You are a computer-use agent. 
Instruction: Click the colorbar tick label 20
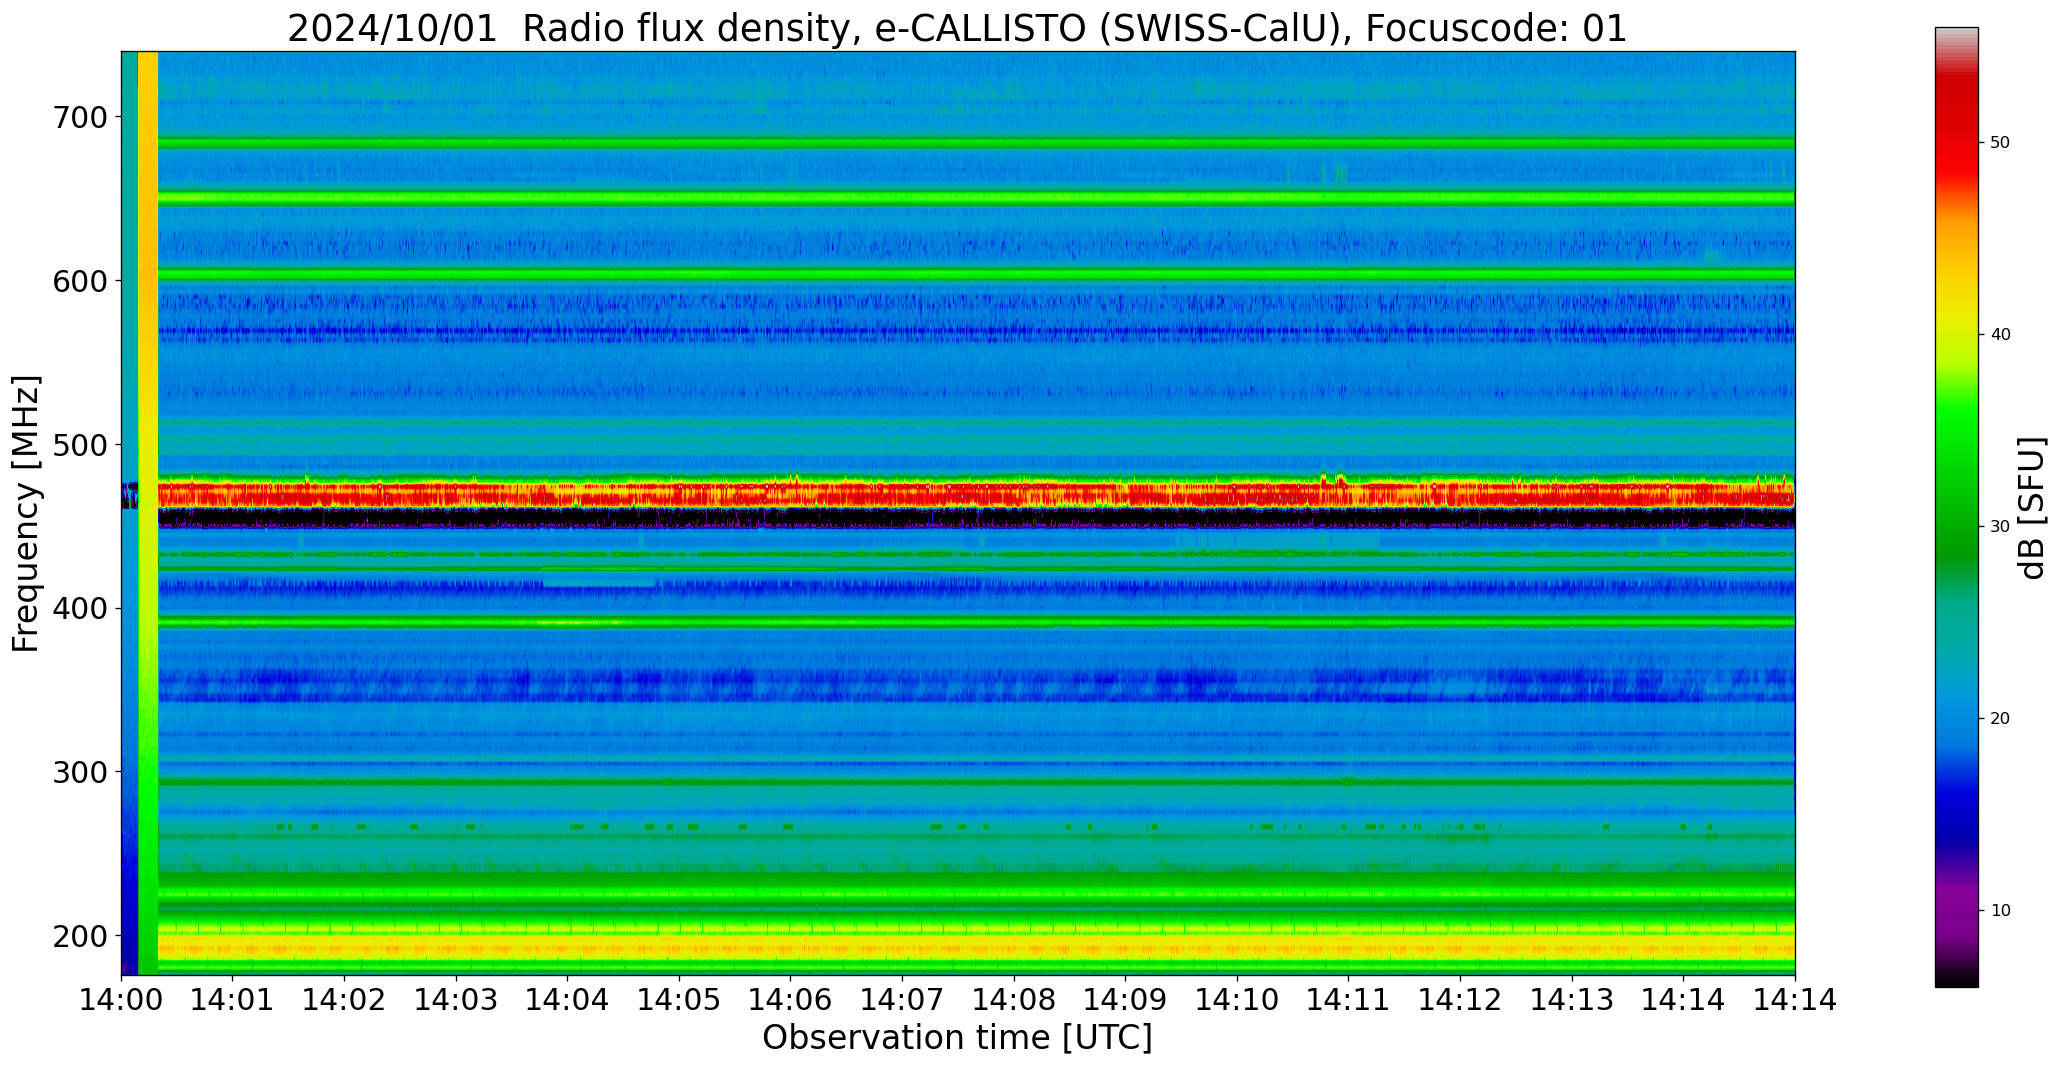coord(2000,719)
